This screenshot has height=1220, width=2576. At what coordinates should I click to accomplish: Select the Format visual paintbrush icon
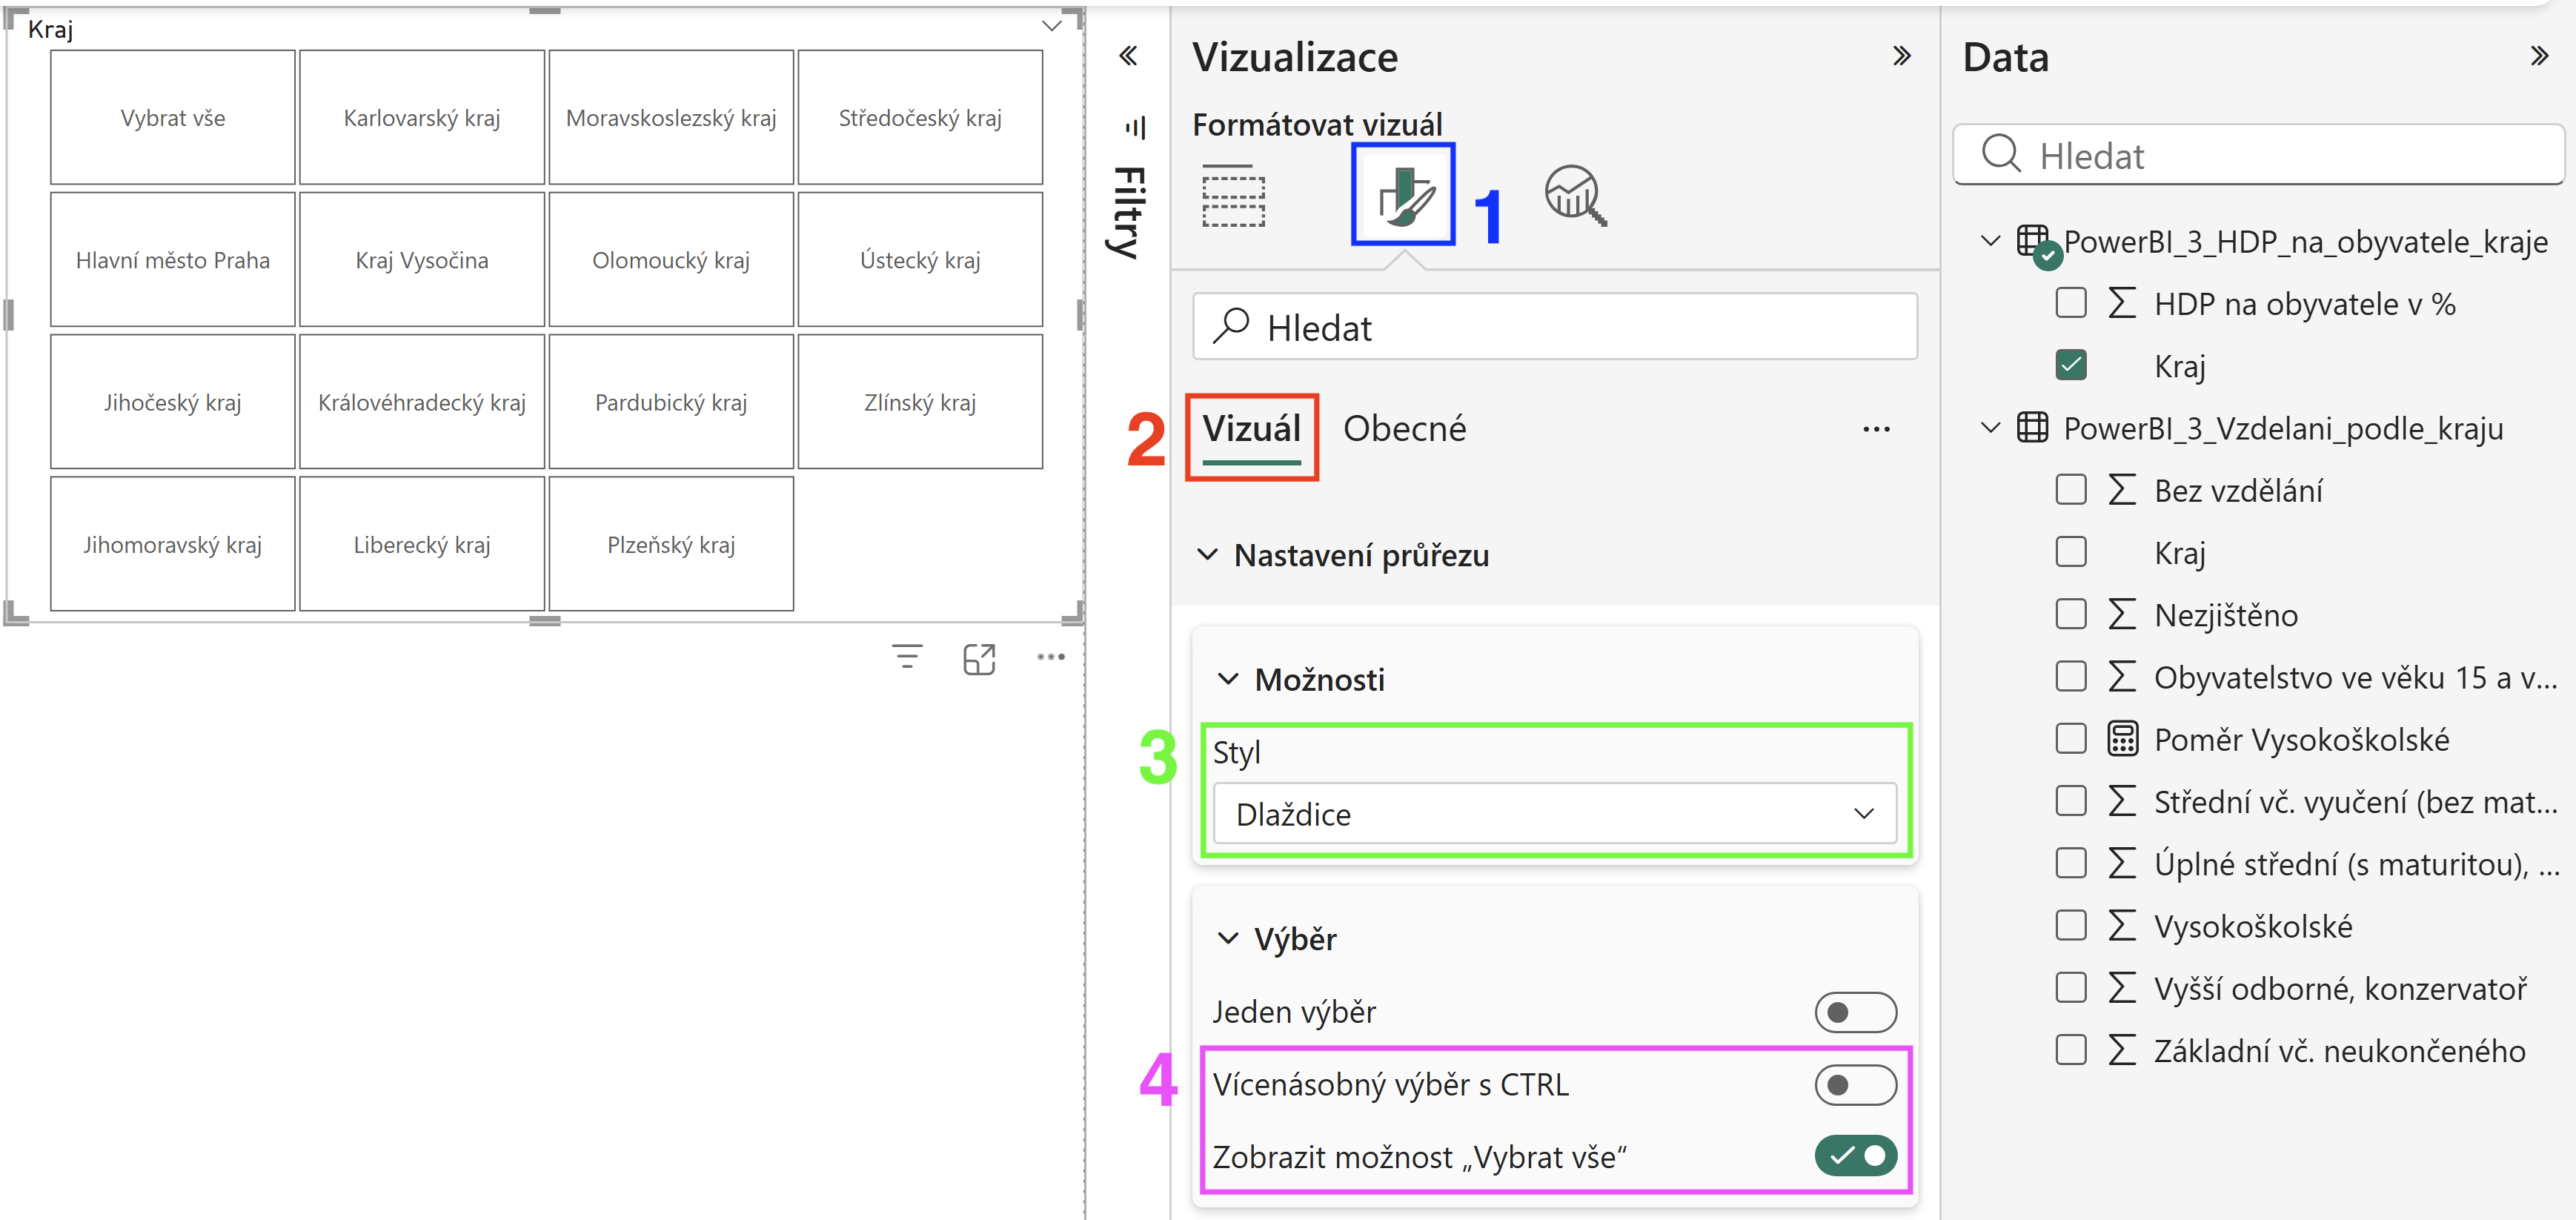(1404, 195)
